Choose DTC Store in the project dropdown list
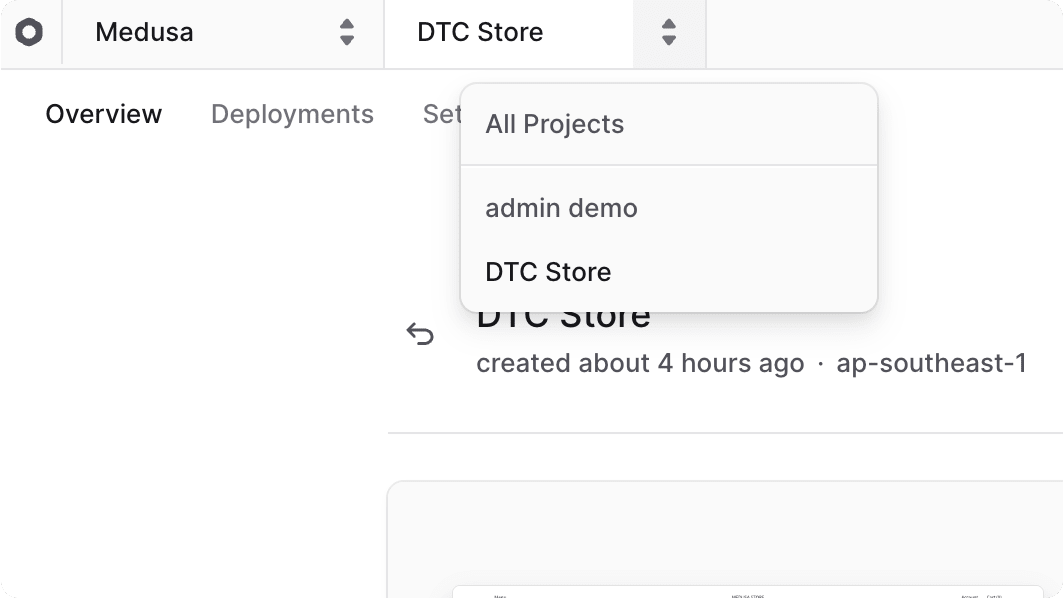This screenshot has width=1063, height=598. click(x=547, y=271)
